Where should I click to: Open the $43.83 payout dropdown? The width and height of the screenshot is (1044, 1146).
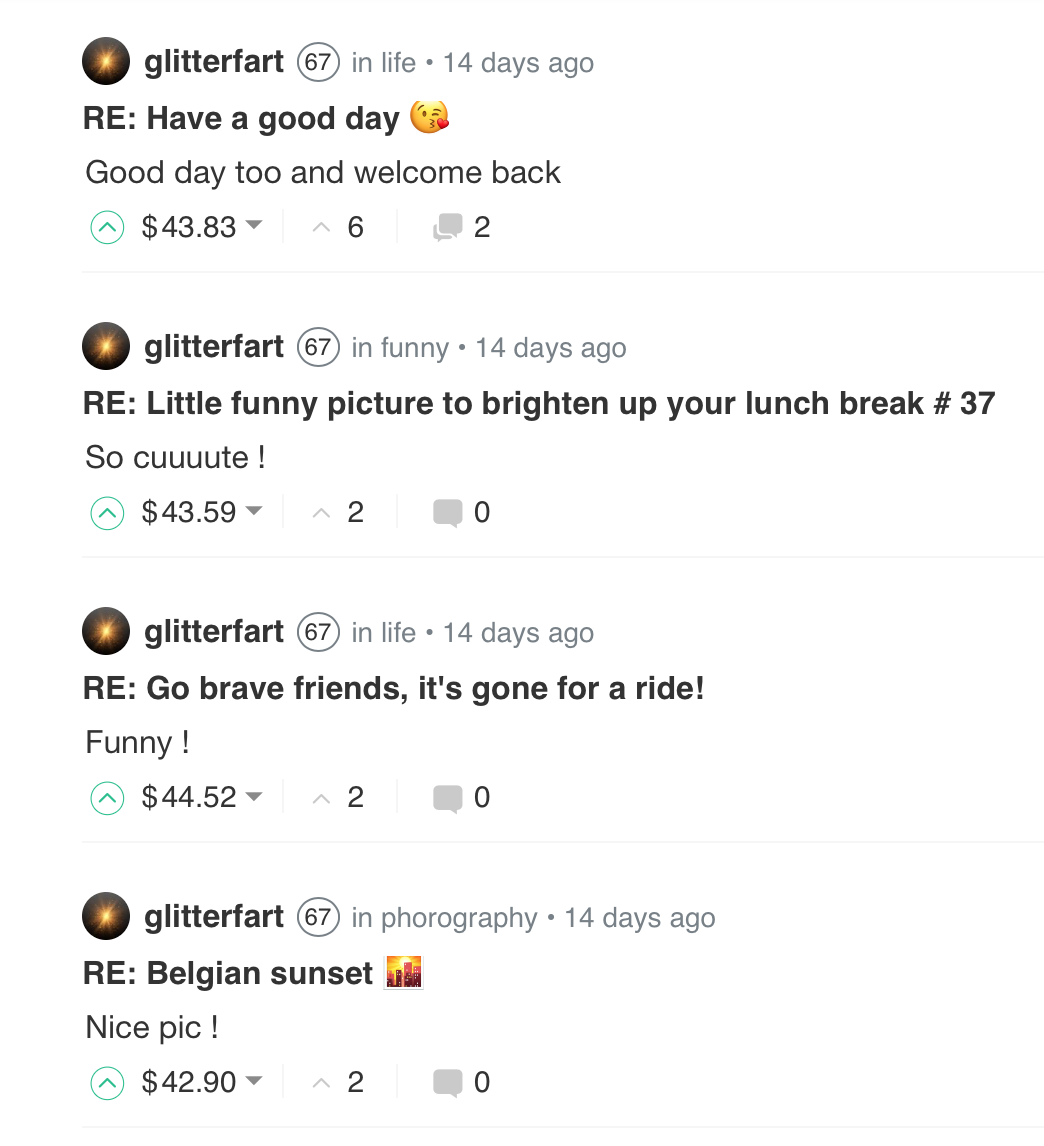tap(254, 226)
